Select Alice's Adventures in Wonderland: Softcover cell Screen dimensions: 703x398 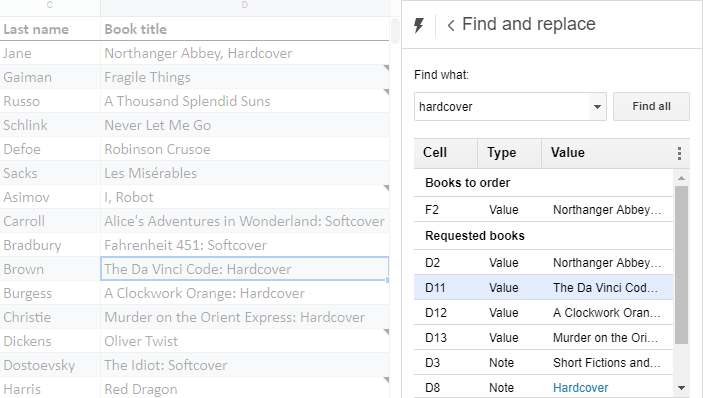[x=245, y=221]
